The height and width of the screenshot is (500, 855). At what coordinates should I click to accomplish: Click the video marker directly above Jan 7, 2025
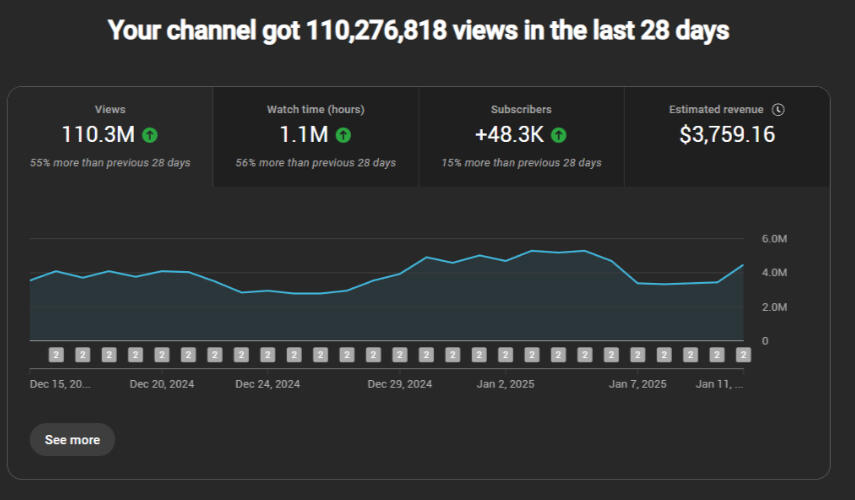pyautogui.click(x=638, y=355)
